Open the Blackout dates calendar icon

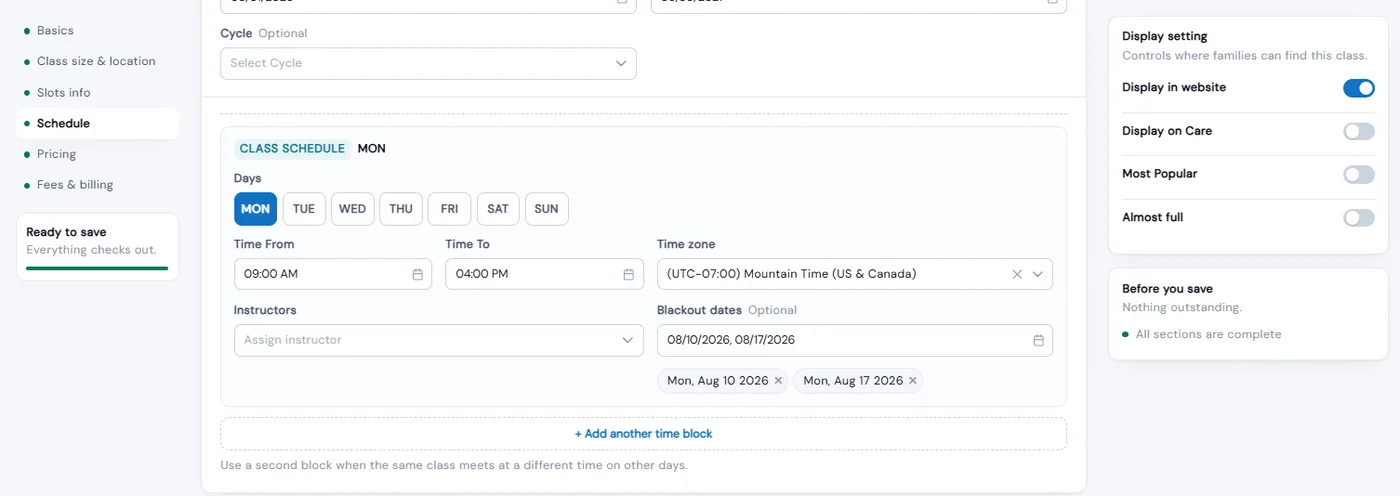tap(1038, 340)
